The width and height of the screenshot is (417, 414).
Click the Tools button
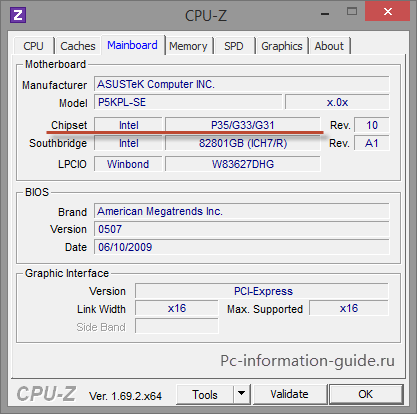pyautogui.click(x=205, y=394)
